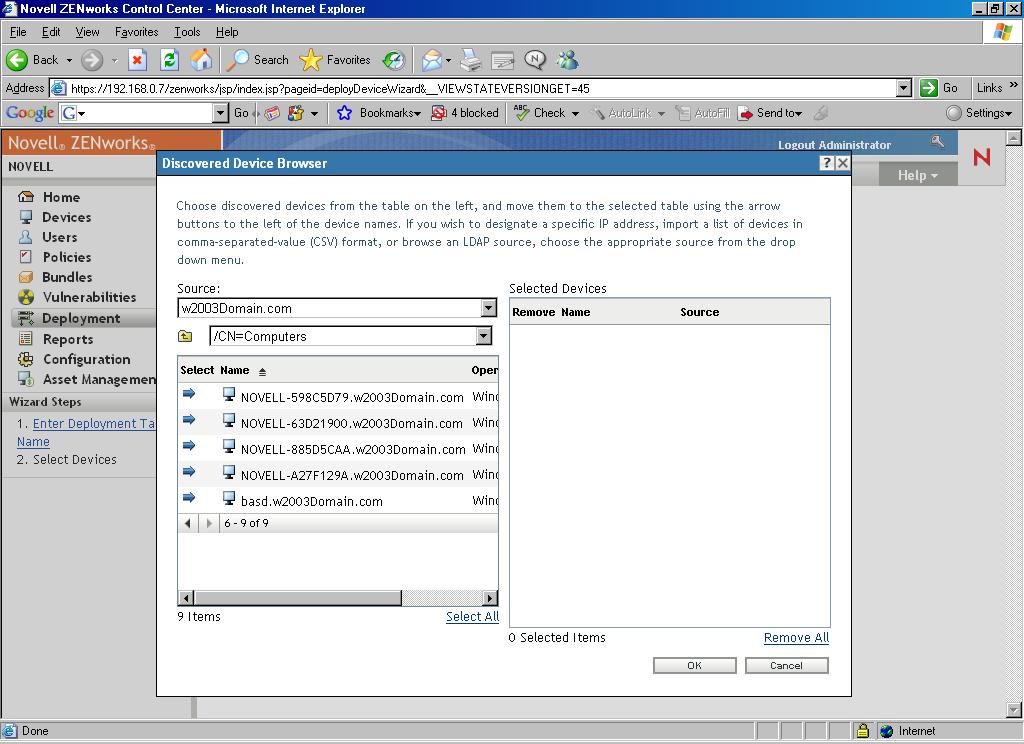Click the Mail toolbar icon
This screenshot has width=1024, height=744.
point(432,61)
